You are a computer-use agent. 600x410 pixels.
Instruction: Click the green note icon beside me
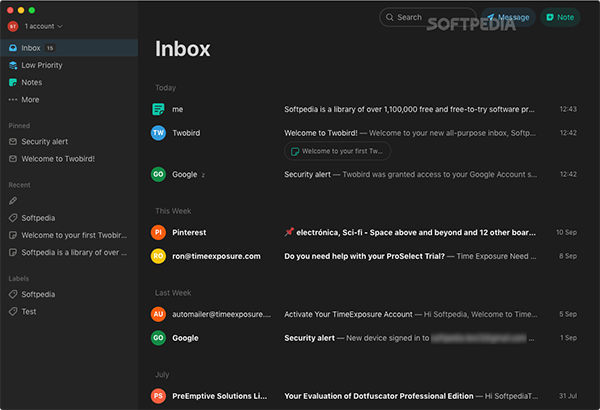[158, 109]
